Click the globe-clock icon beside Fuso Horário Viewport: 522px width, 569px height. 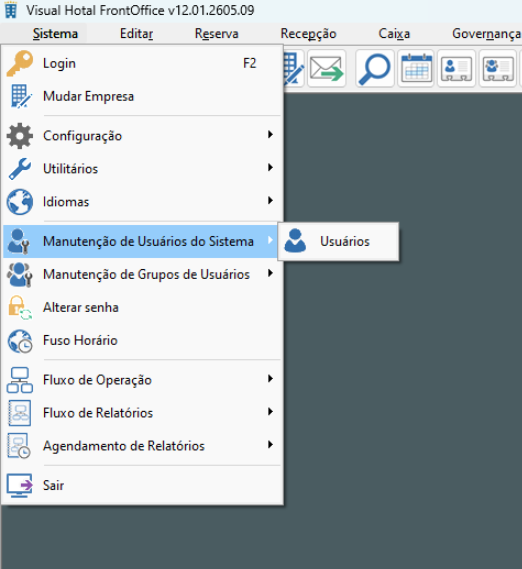20,341
